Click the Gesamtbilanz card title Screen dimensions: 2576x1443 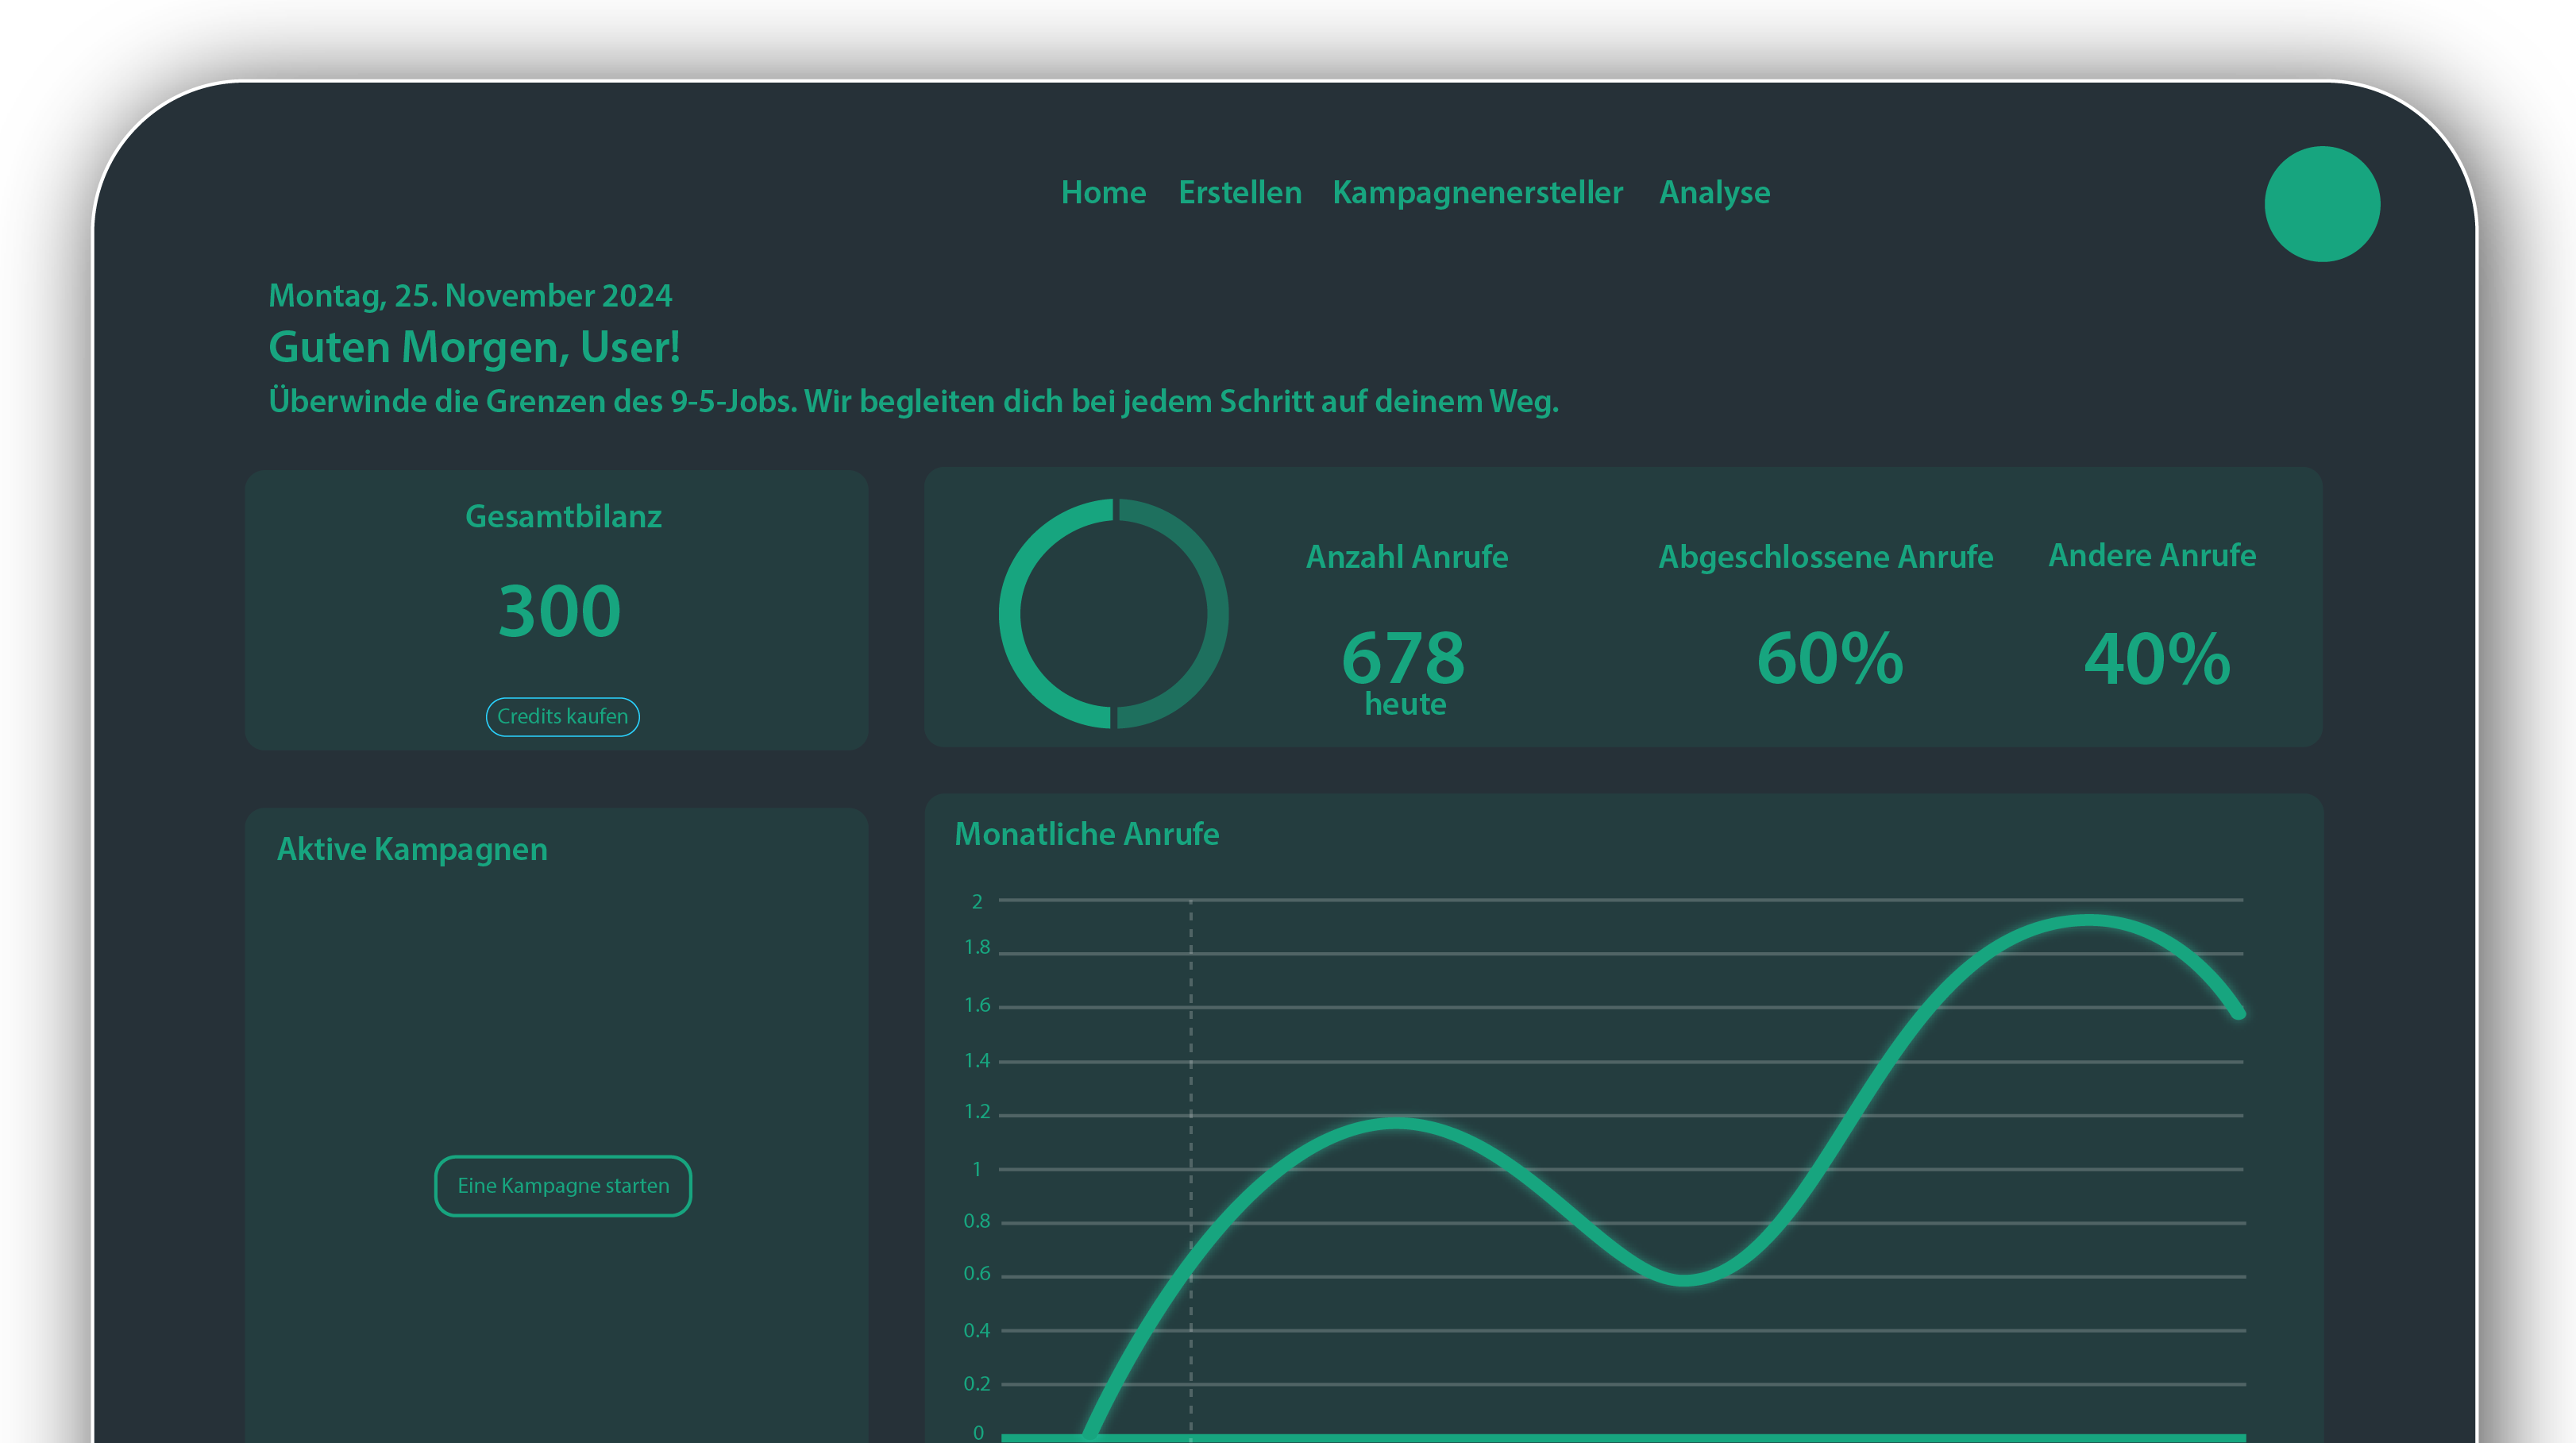pyautogui.click(x=563, y=516)
